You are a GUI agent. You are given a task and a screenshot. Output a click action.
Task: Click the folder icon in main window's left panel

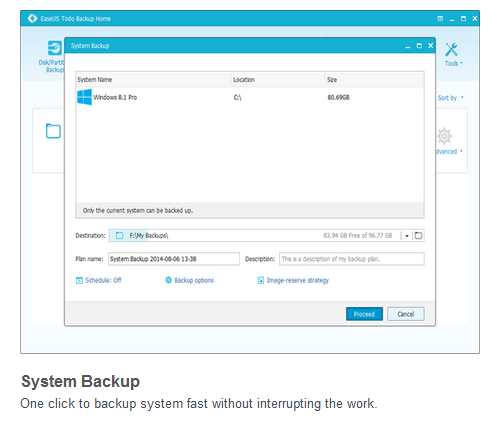click(53, 131)
